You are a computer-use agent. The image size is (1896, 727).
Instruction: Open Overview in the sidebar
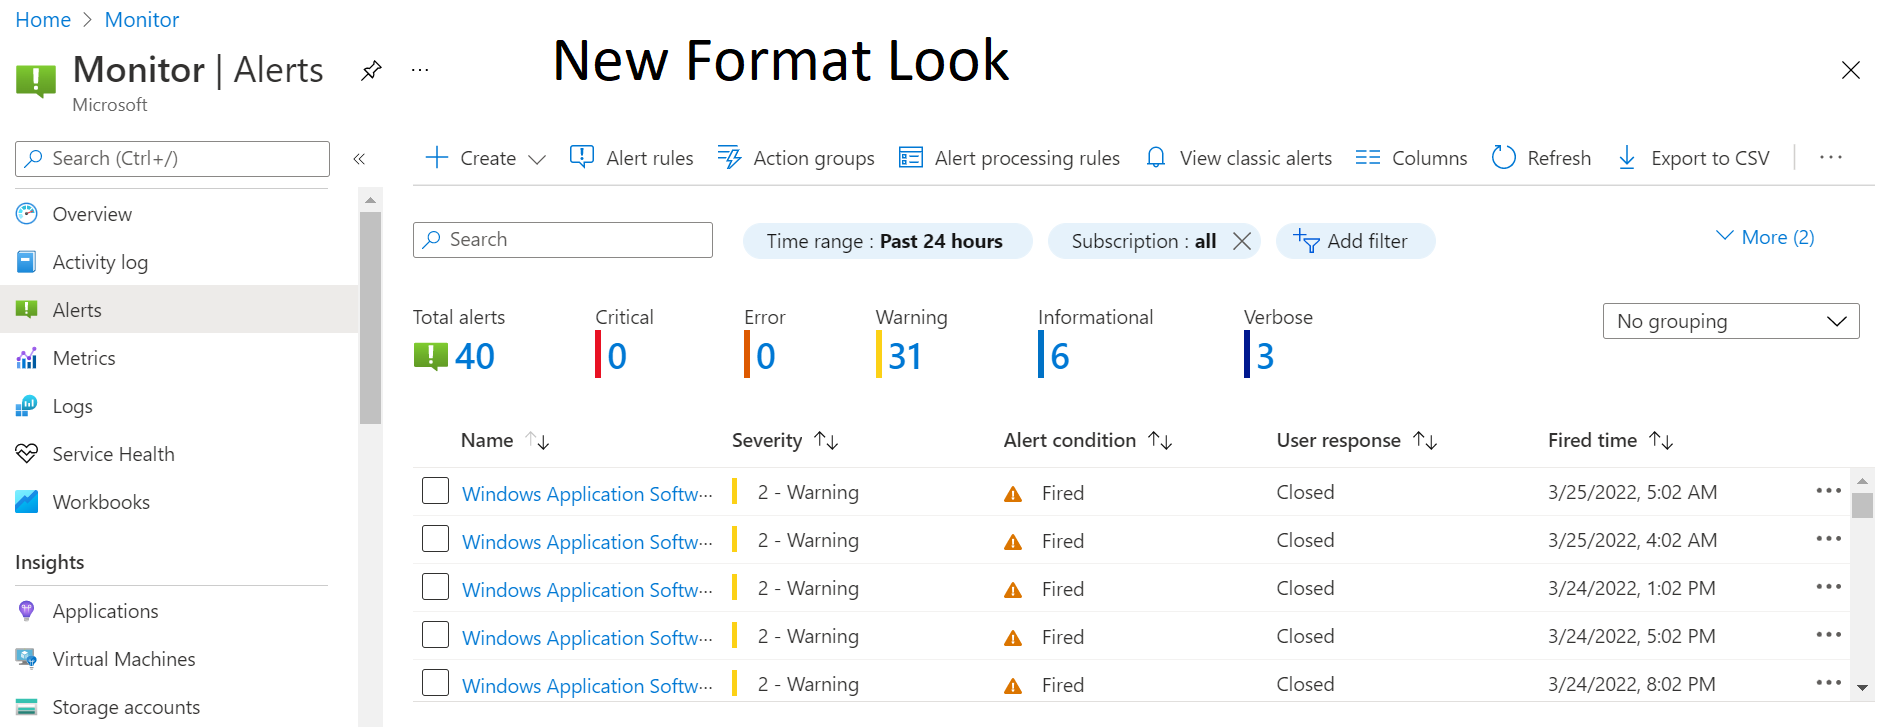click(92, 214)
